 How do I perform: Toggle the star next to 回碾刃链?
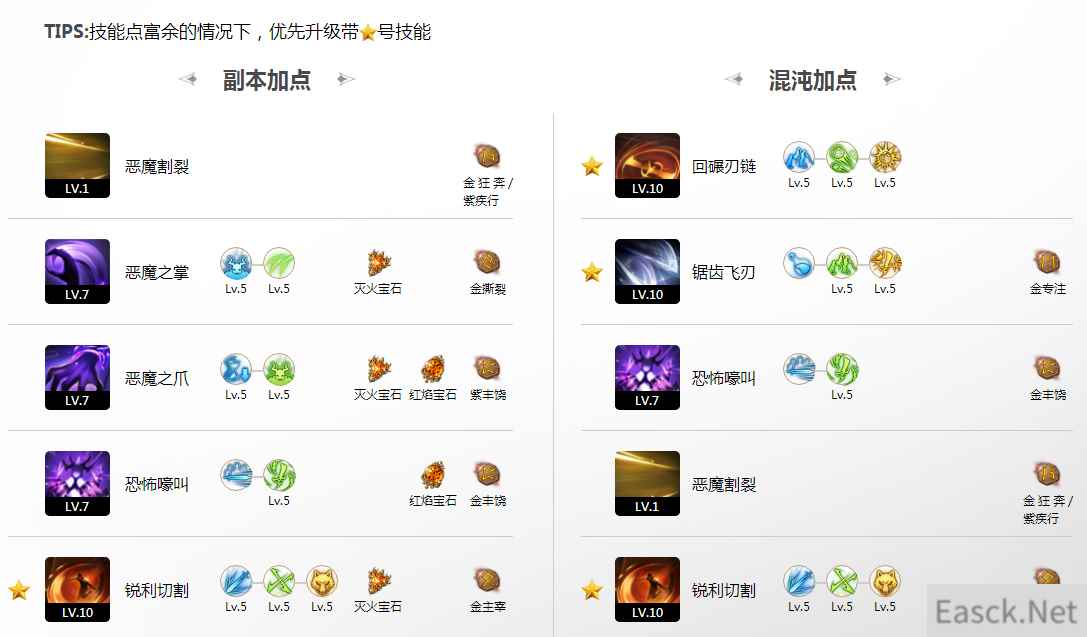tap(592, 166)
